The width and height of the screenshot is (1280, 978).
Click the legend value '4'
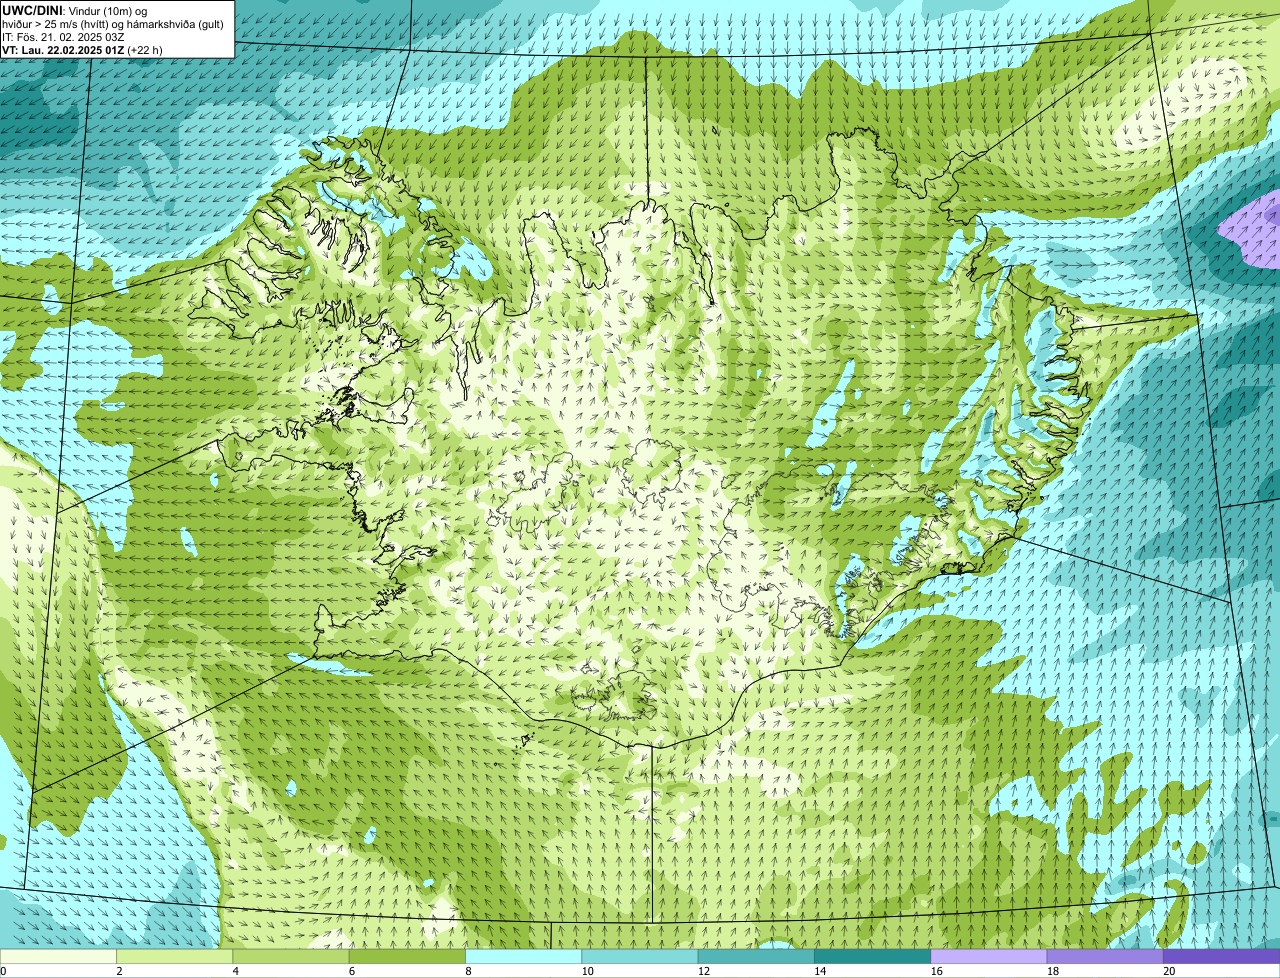235,971
